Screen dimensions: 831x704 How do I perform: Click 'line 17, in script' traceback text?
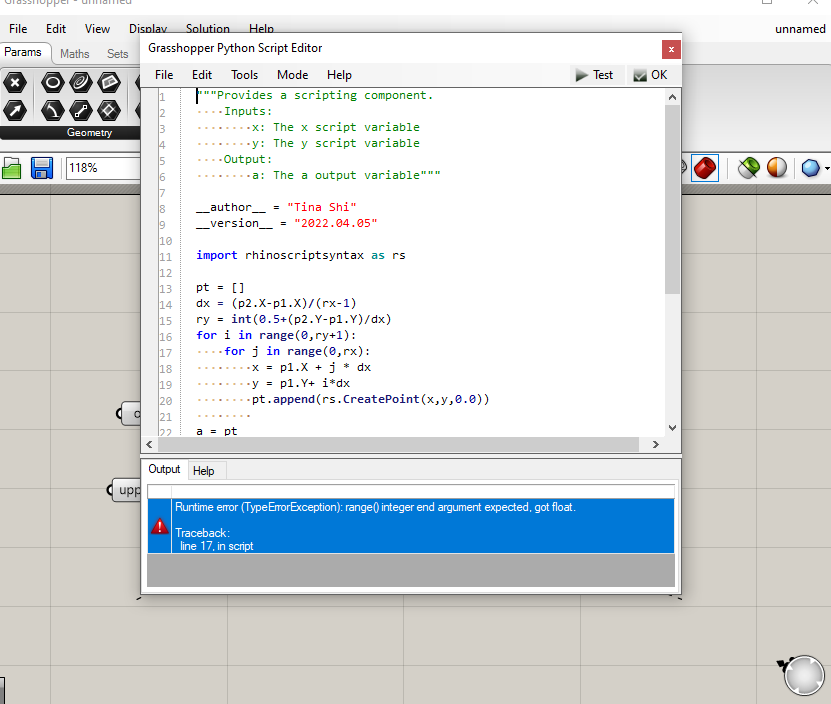(216, 546)
